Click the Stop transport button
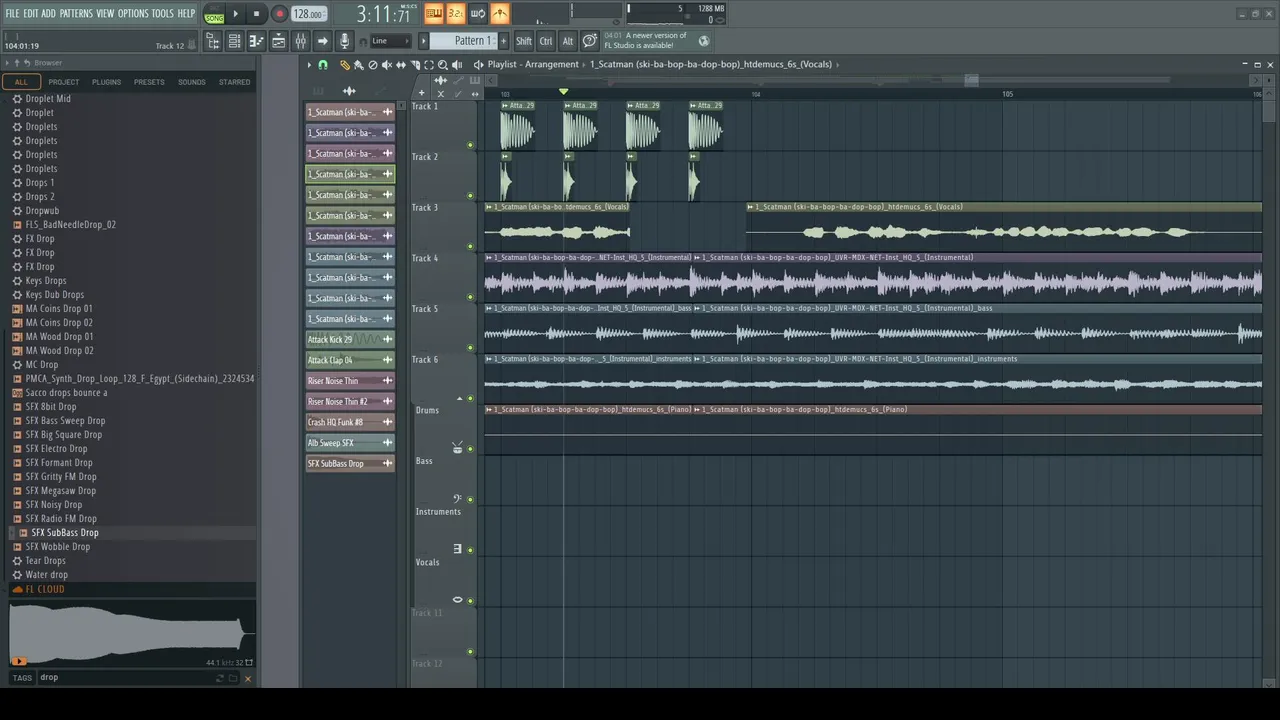 (256, 14)
